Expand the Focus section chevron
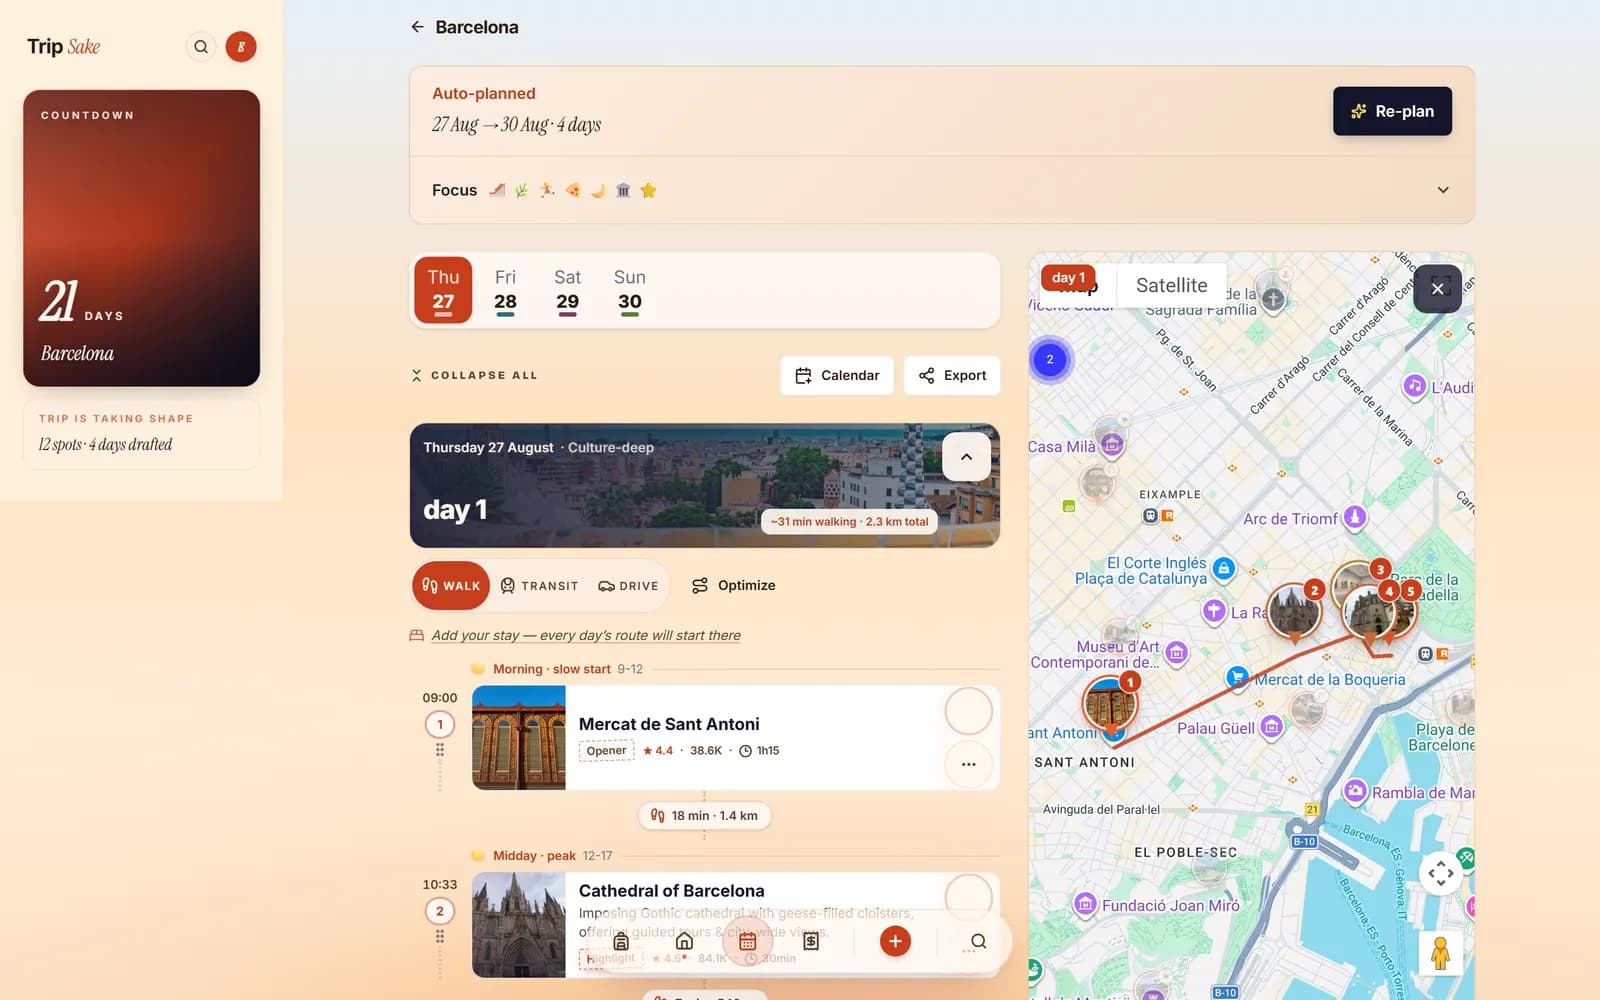This screenshot has width=1600, height=1000. [x=1443, y=190]
